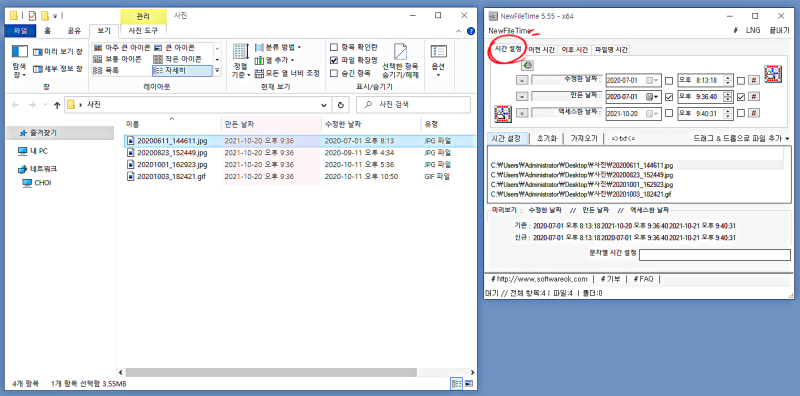Screen dimensions: 800x396
Task: Select file 20200823_152449.jpg in Explorer
Action: point(172,153)
